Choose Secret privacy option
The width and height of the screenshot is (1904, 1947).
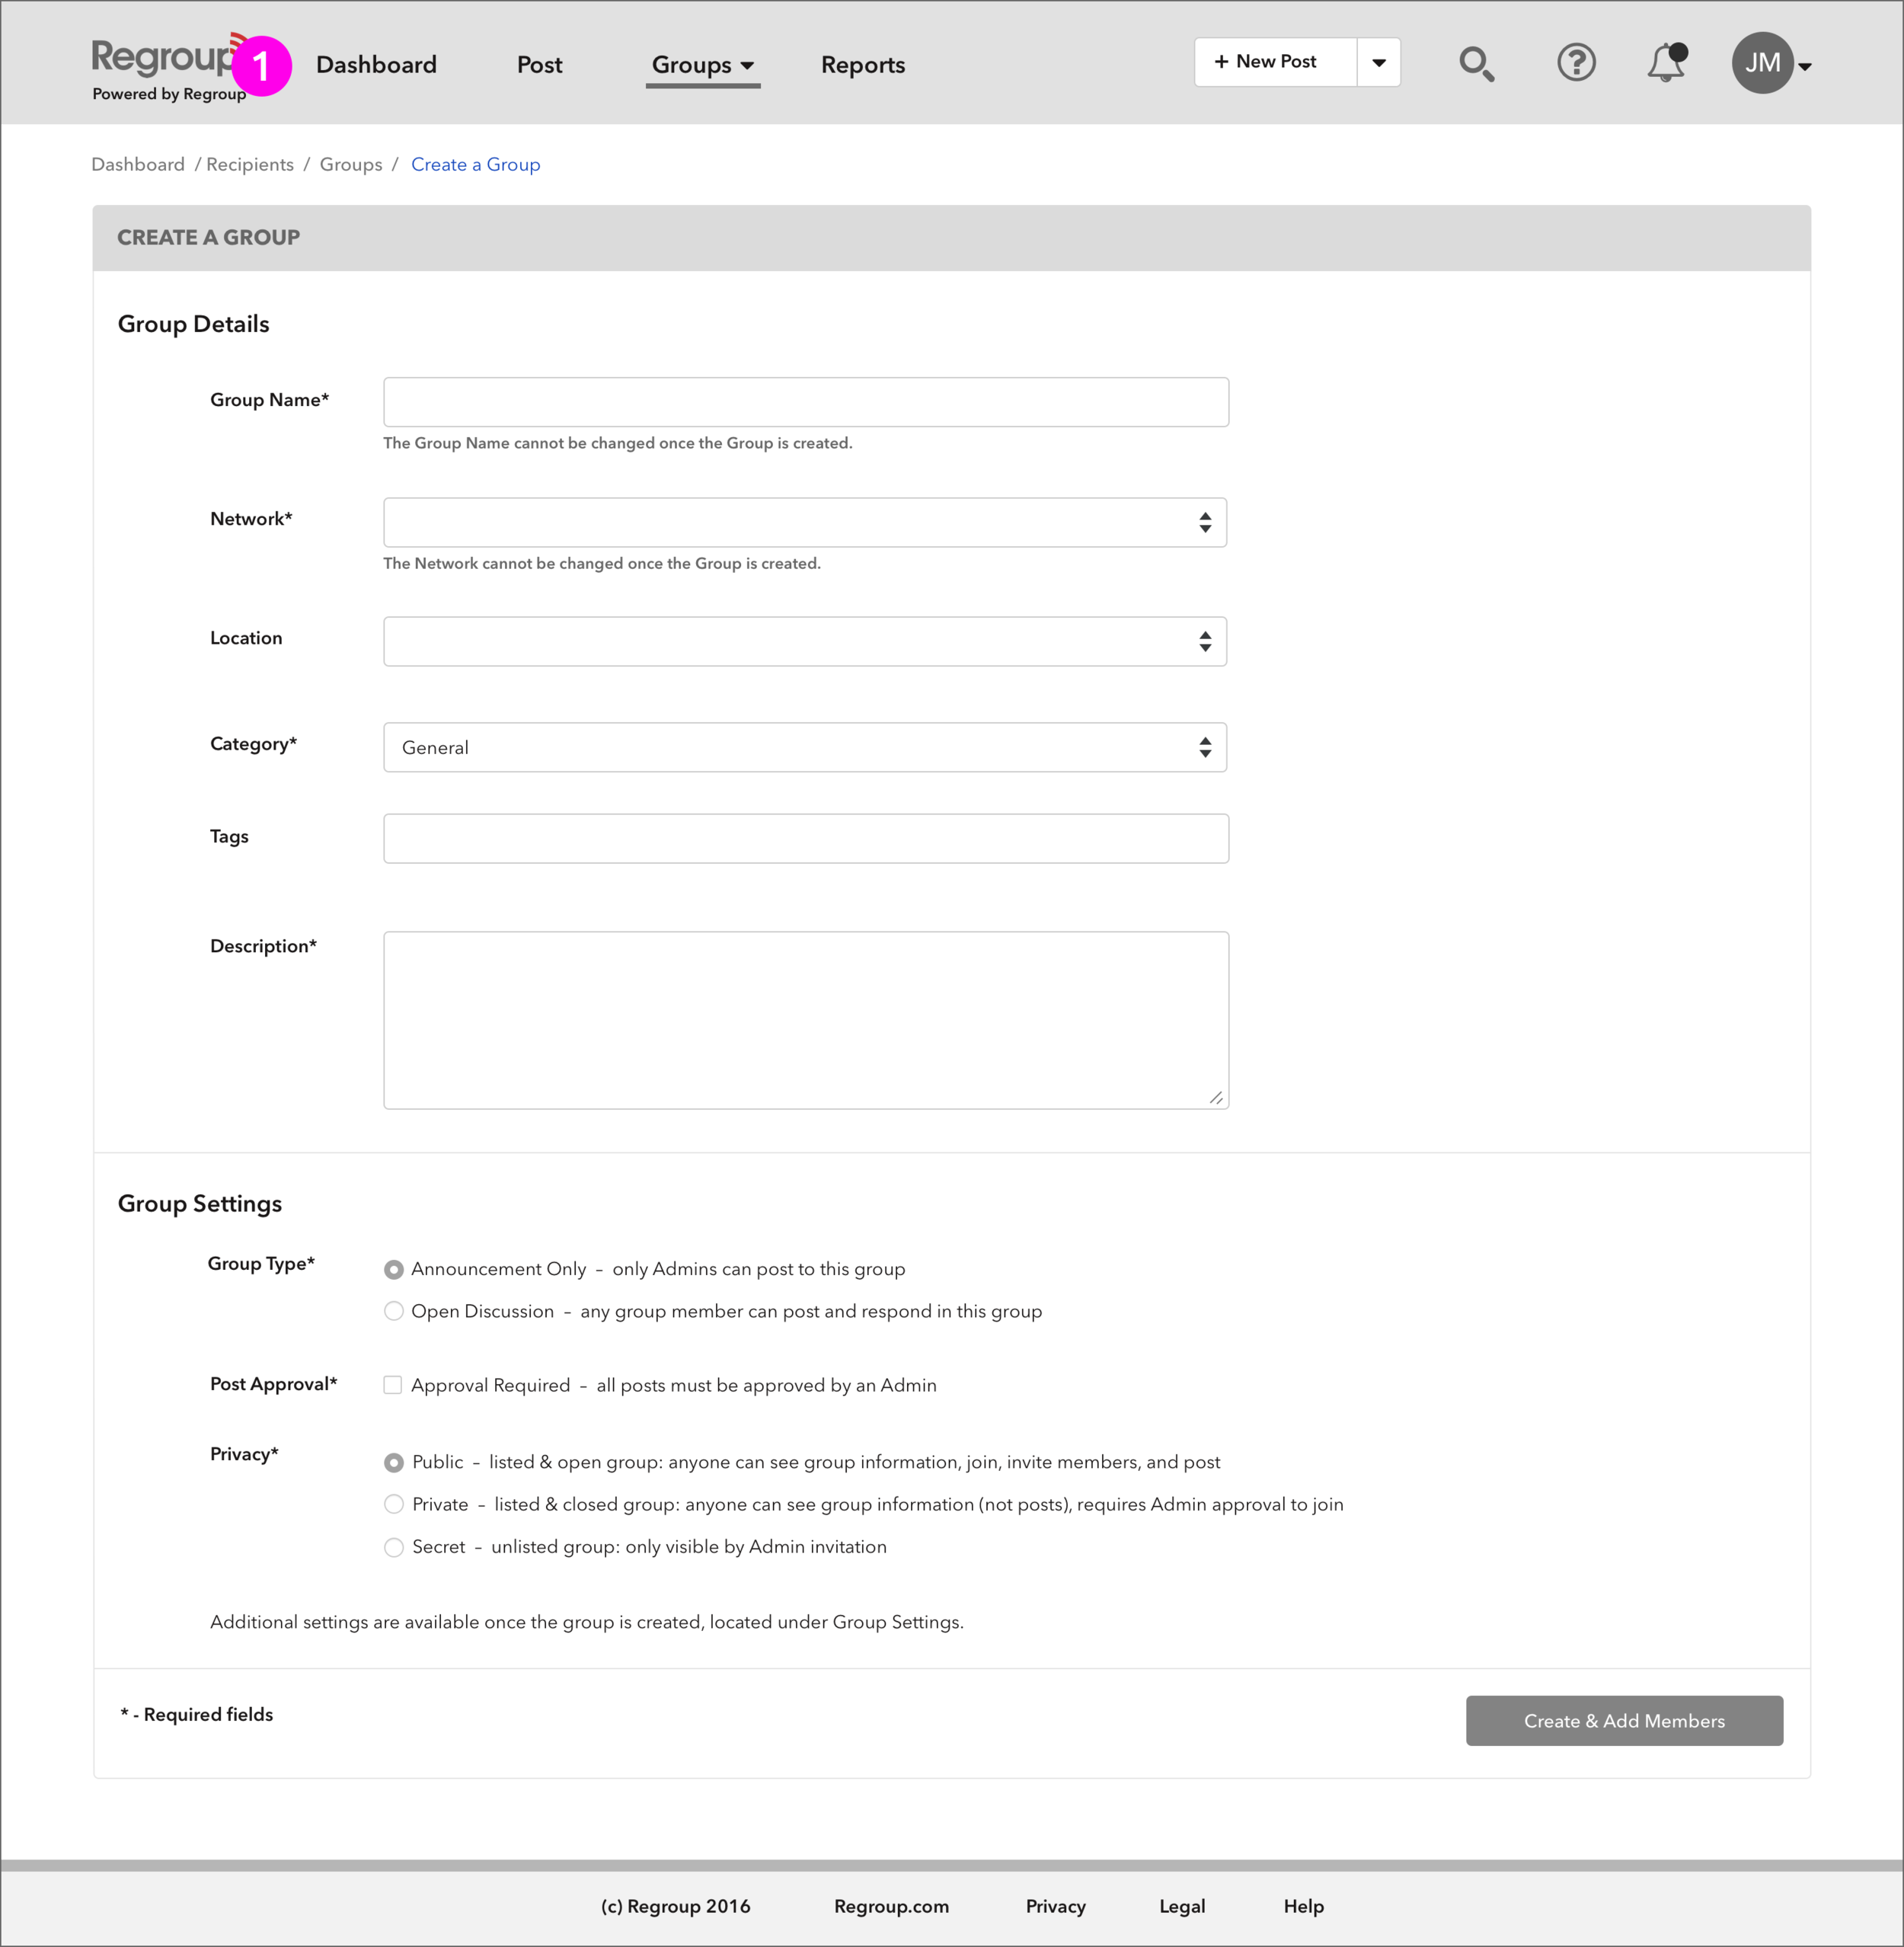pyautogui.click(x=394, y=1547)
